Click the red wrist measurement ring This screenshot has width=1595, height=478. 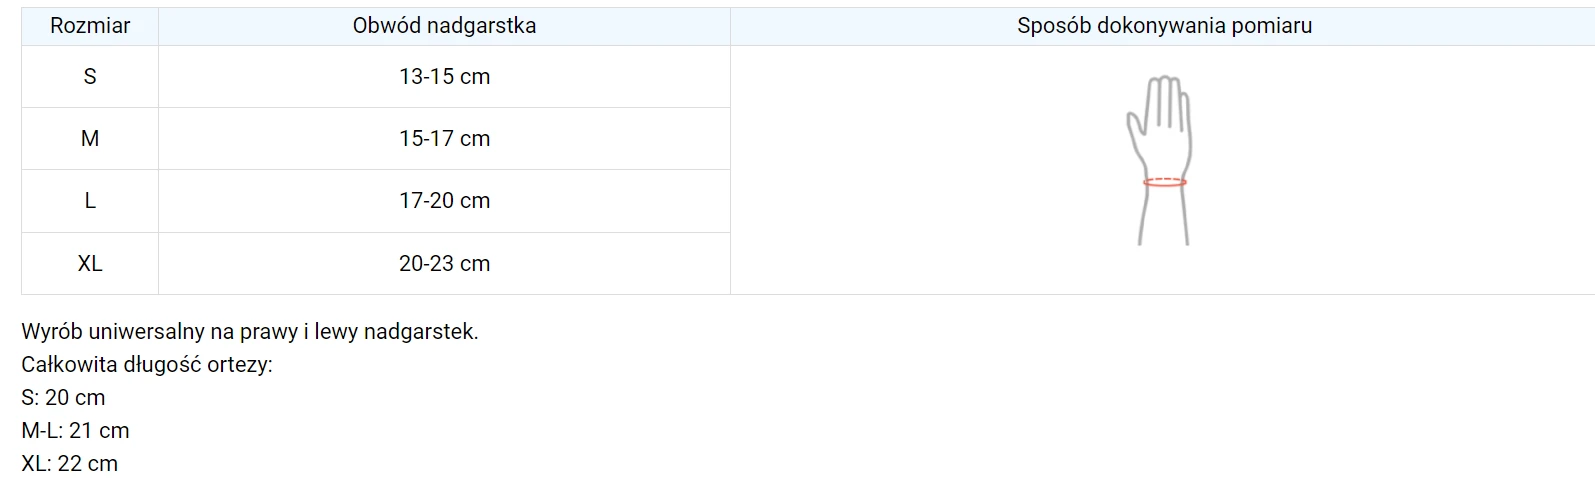click(1165, 182)
